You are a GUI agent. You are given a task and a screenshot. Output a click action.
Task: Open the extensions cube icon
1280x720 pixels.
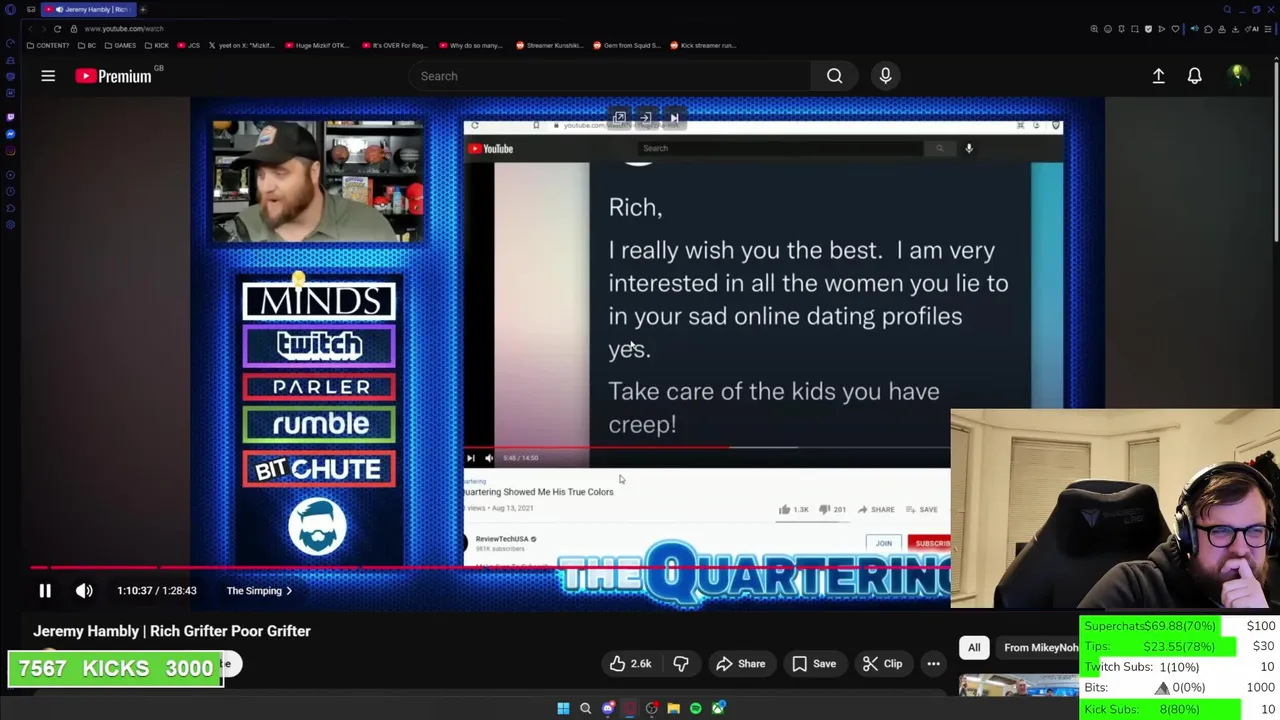tap(1208, 29)
